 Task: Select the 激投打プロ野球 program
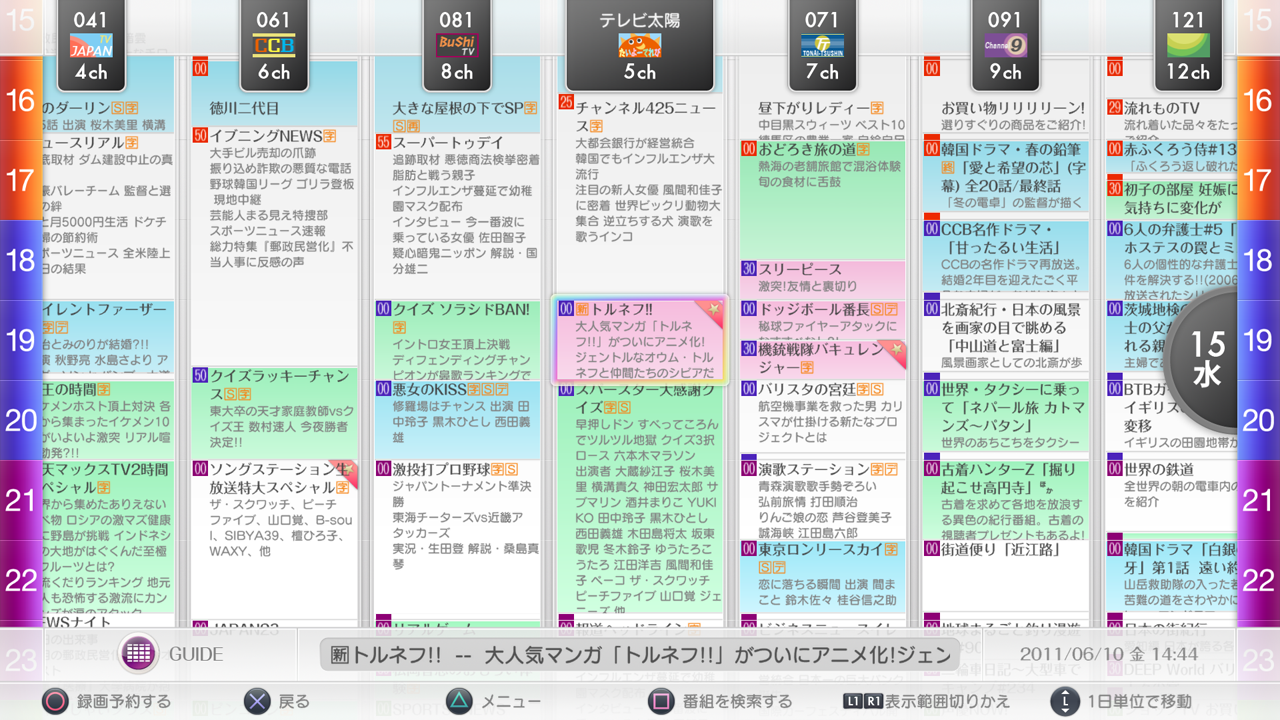[457, 540]
